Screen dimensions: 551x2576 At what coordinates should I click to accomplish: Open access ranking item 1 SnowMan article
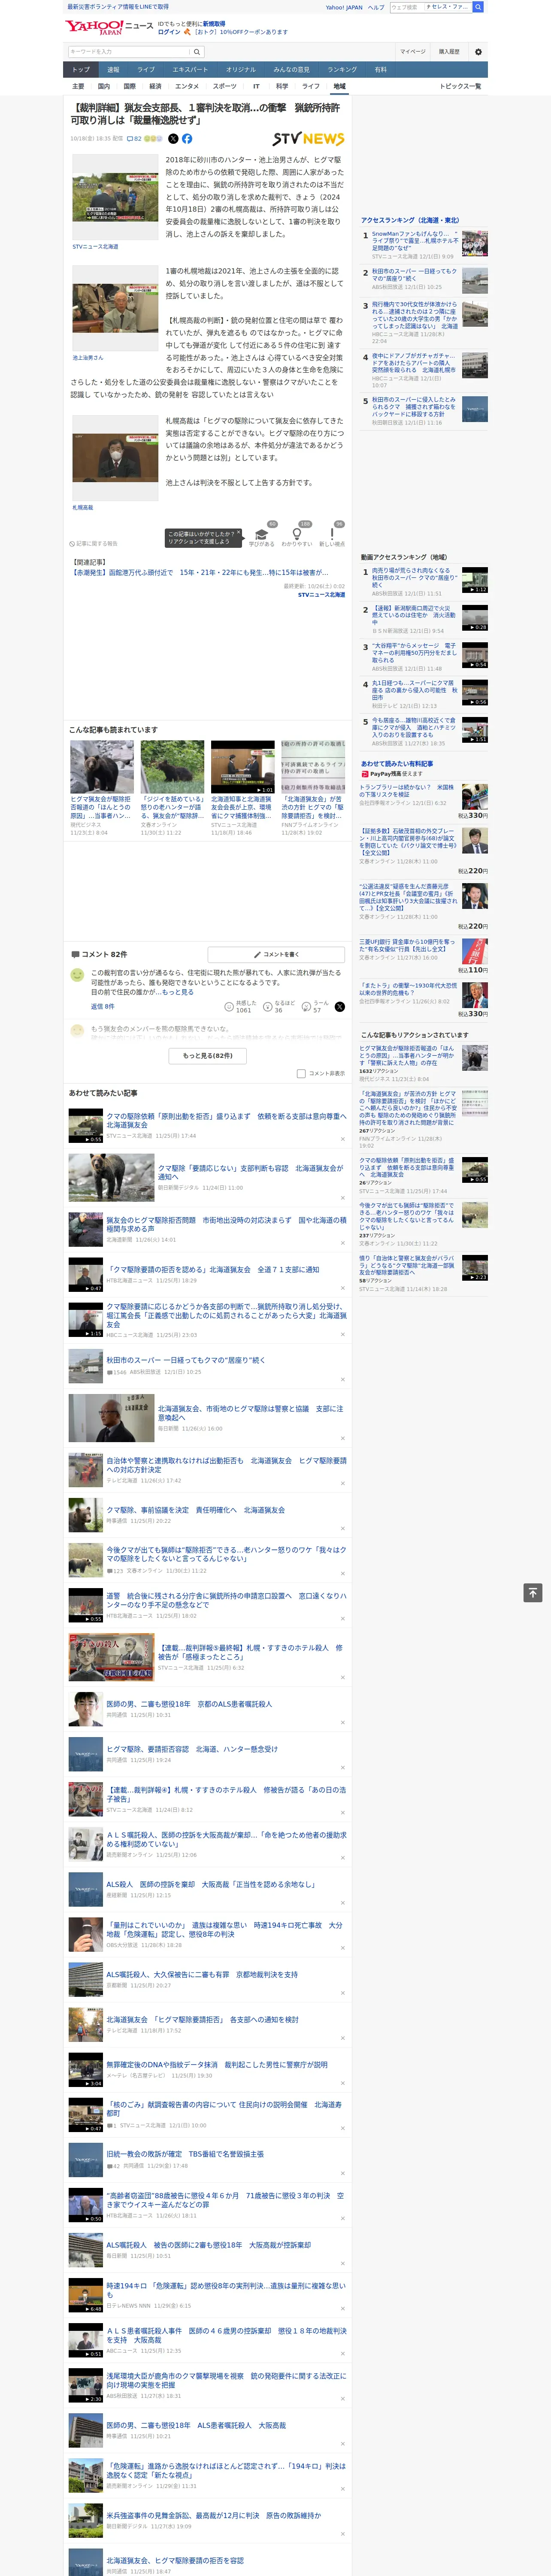point(416,241)
